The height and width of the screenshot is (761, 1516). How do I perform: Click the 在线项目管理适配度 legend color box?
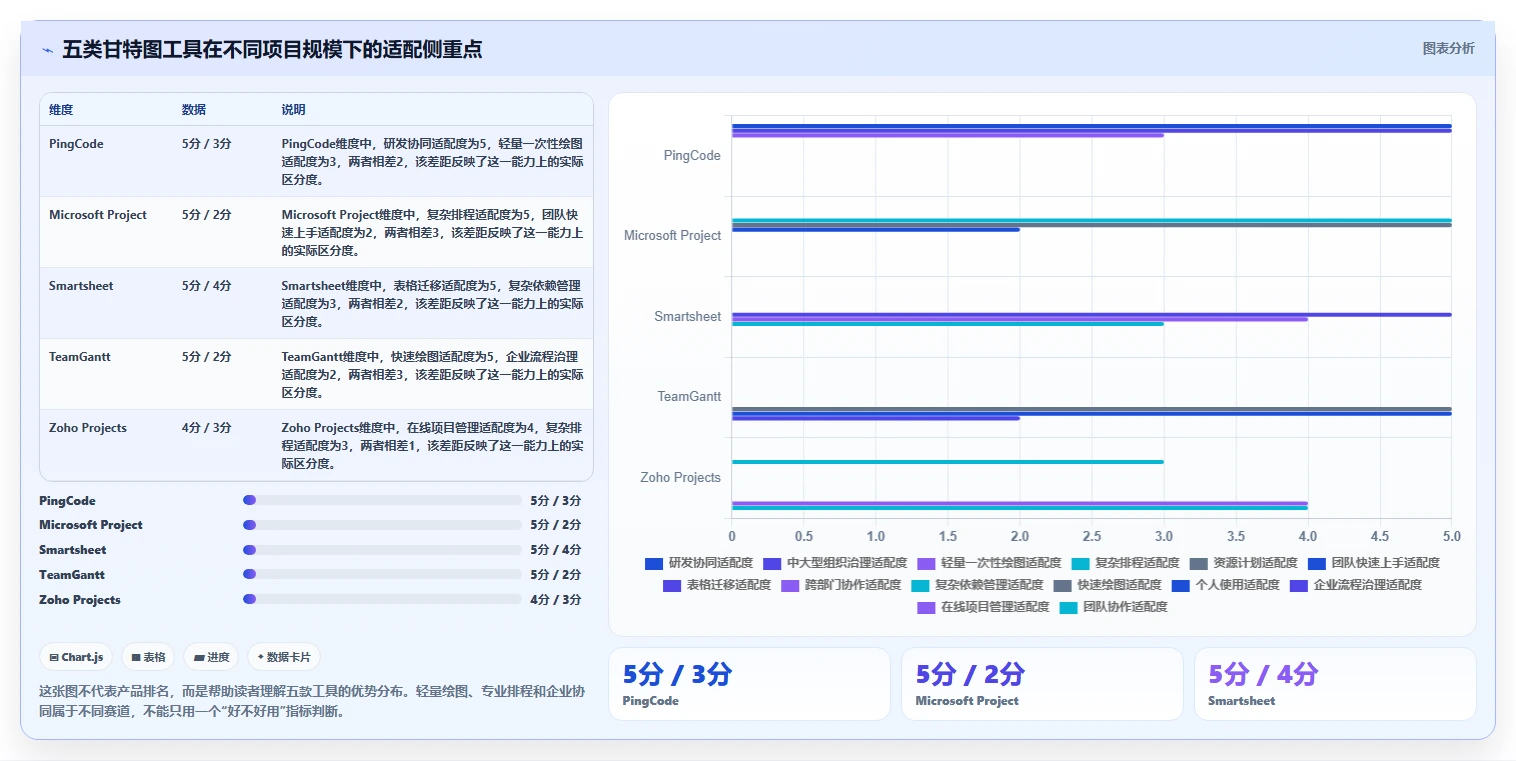tap(926, 607)
